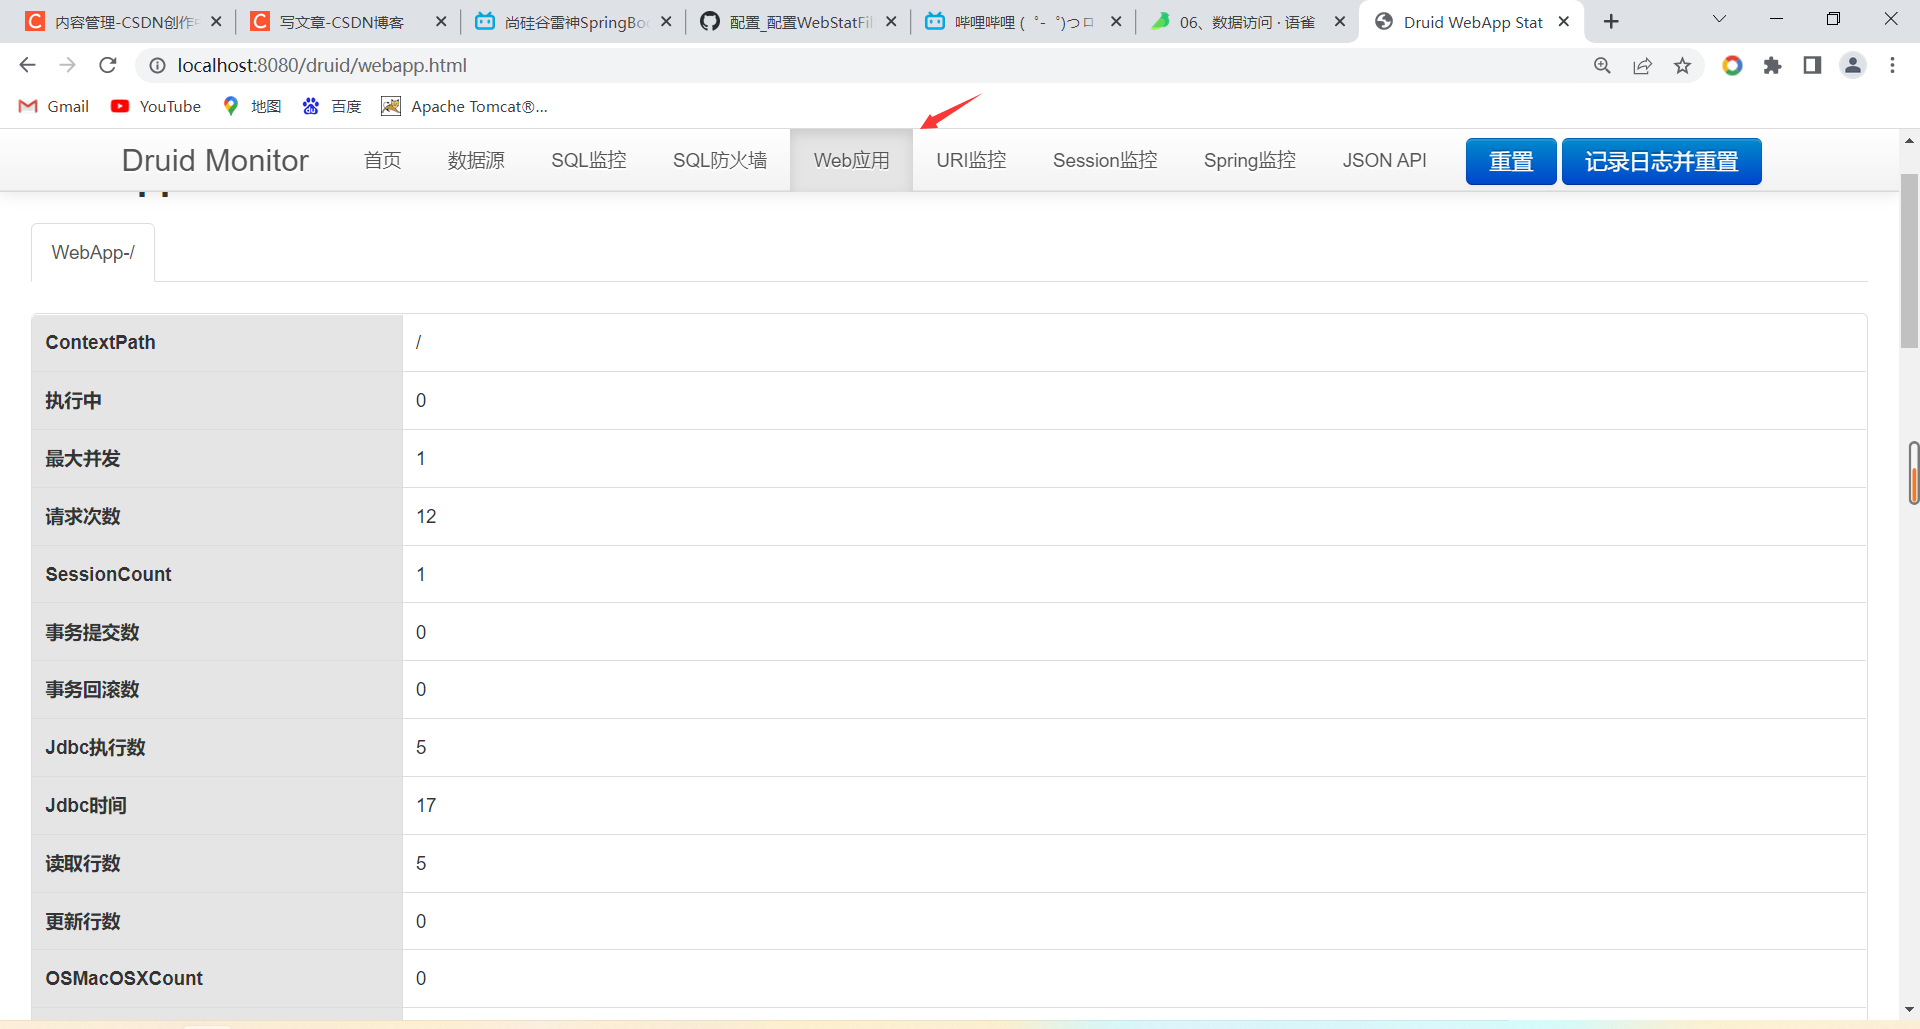Open the JSON API navigation item
1920x1029 pixels.
pos(1384,160)
